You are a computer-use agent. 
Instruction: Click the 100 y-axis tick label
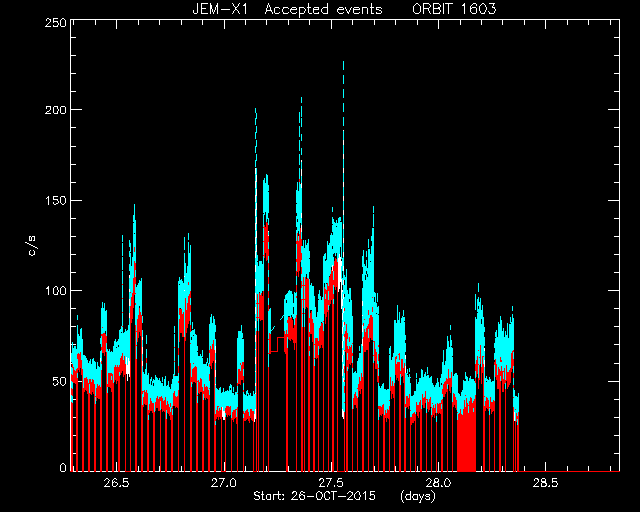point(56,291)
